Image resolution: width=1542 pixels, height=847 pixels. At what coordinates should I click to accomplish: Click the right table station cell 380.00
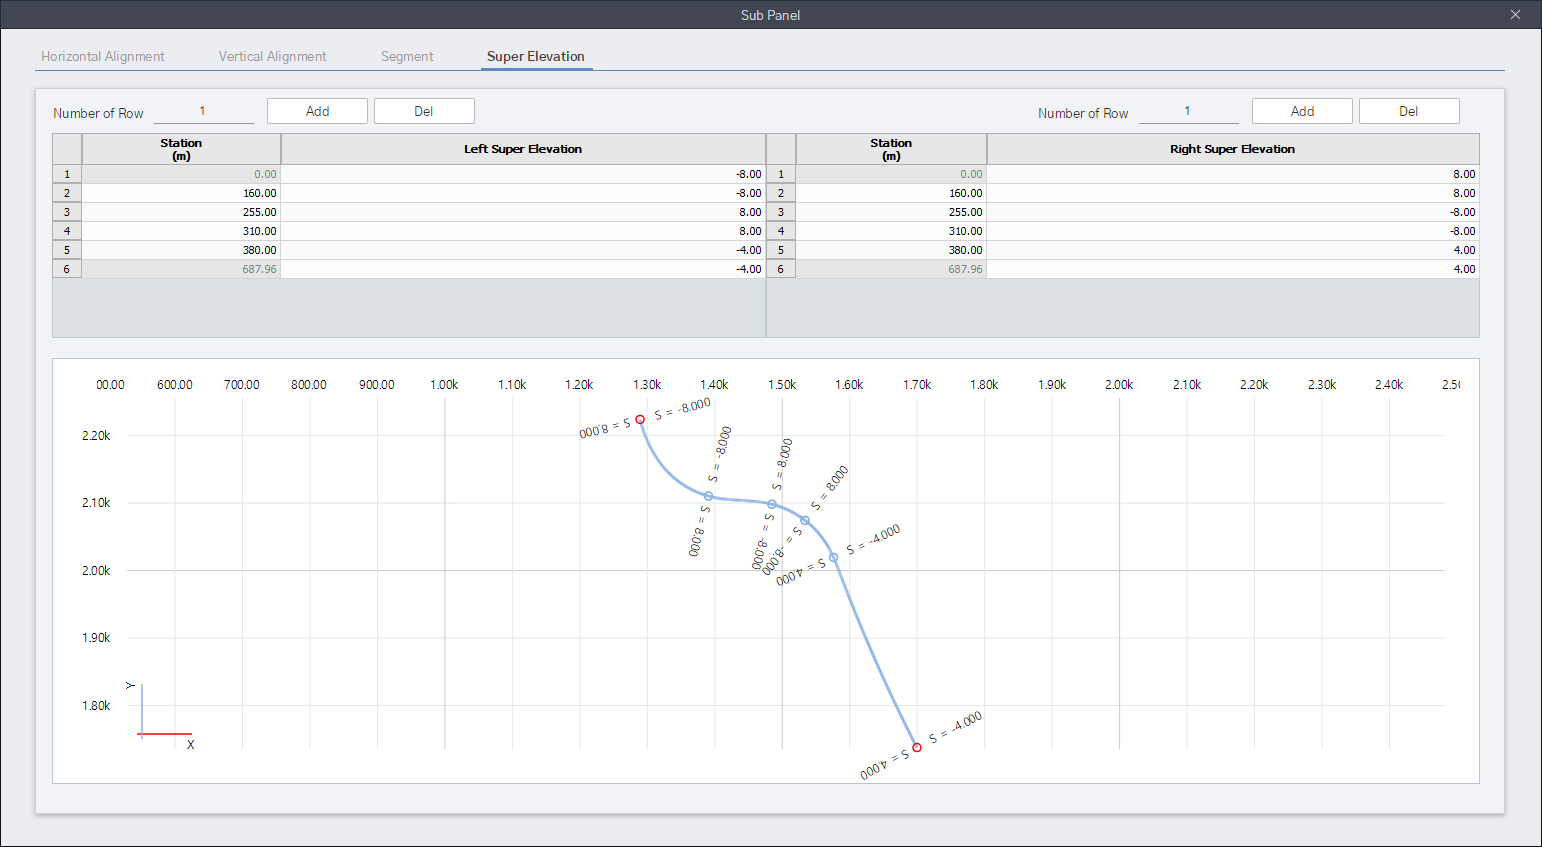coord(891,250)
